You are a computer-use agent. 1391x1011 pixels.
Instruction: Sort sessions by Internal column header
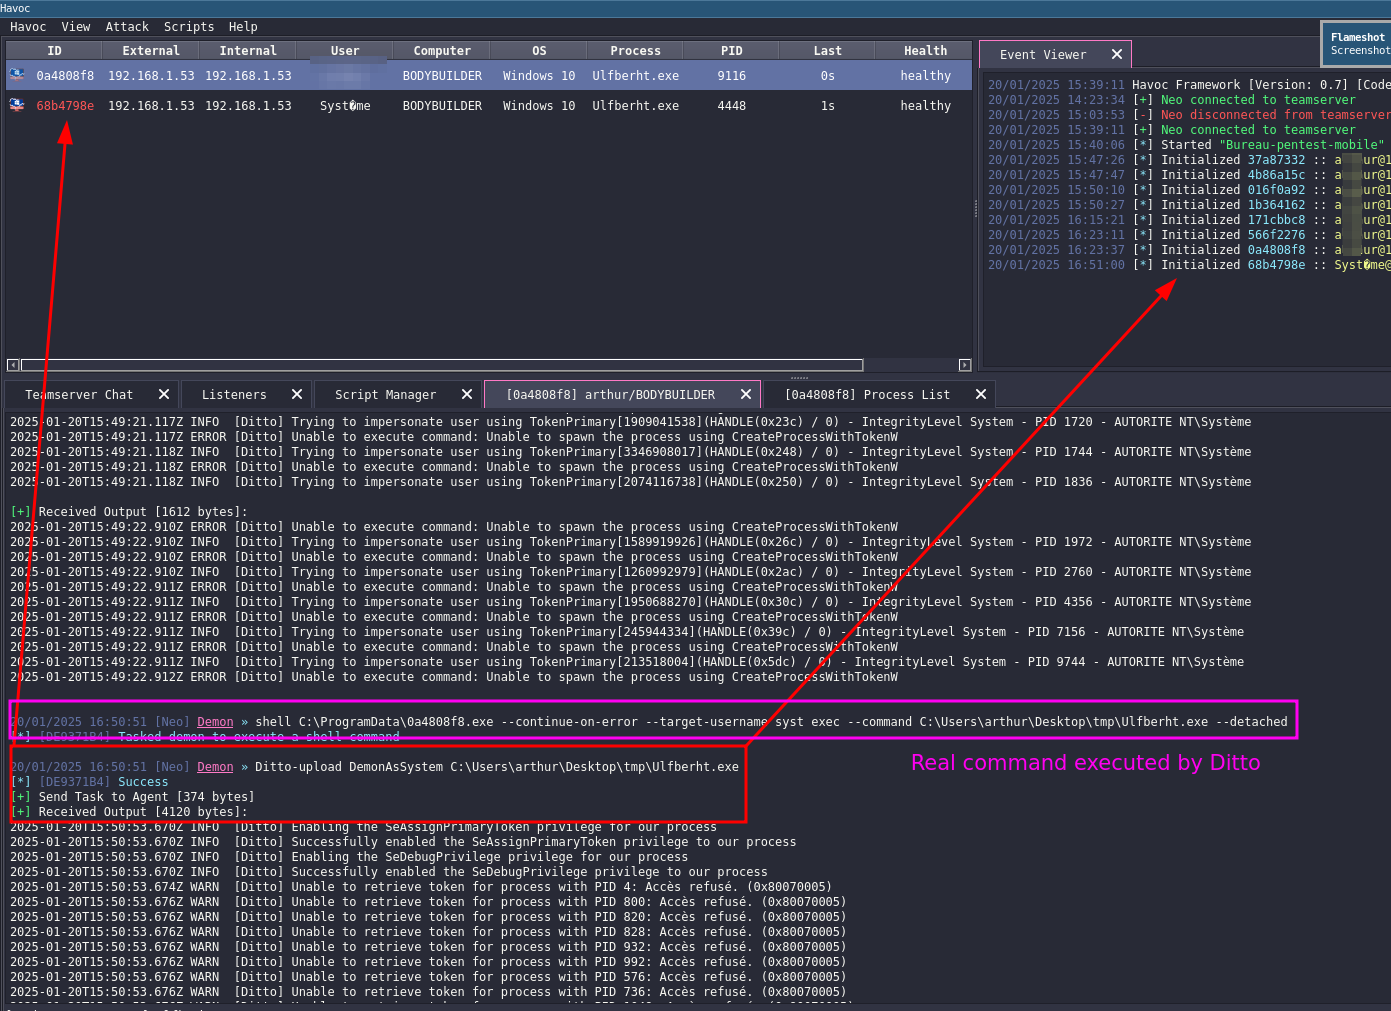pyautogui.click(x=248, y=51)
